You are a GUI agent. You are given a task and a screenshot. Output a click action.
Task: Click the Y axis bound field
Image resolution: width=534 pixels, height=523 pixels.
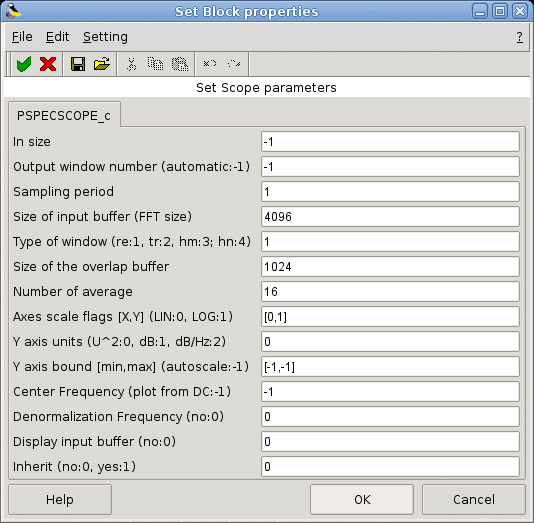pyautogui.click(x=390, y=367)
